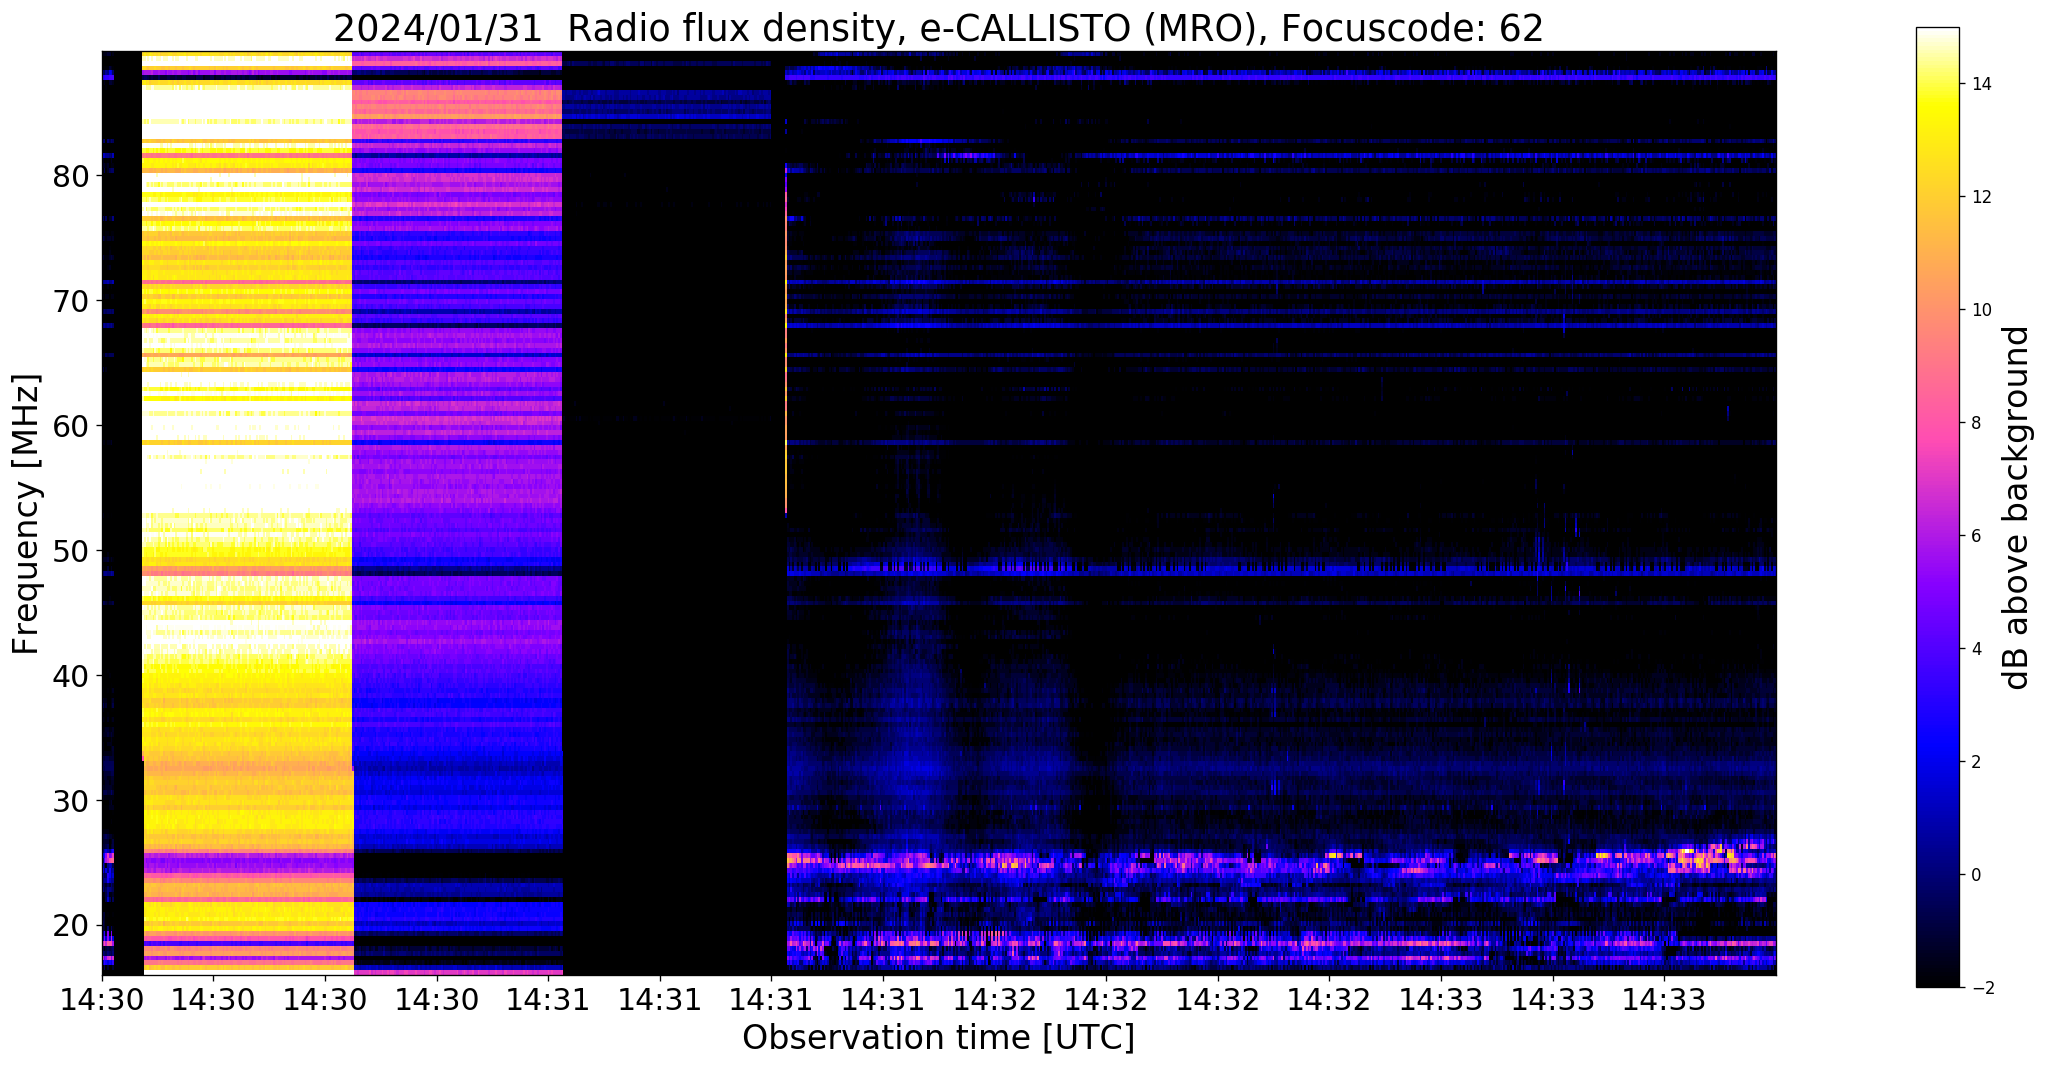Click the plot title mentioning e-CALLISTO (MRO)
This screenshot has width=2047, height=1067.
click(x=938, y=28)
